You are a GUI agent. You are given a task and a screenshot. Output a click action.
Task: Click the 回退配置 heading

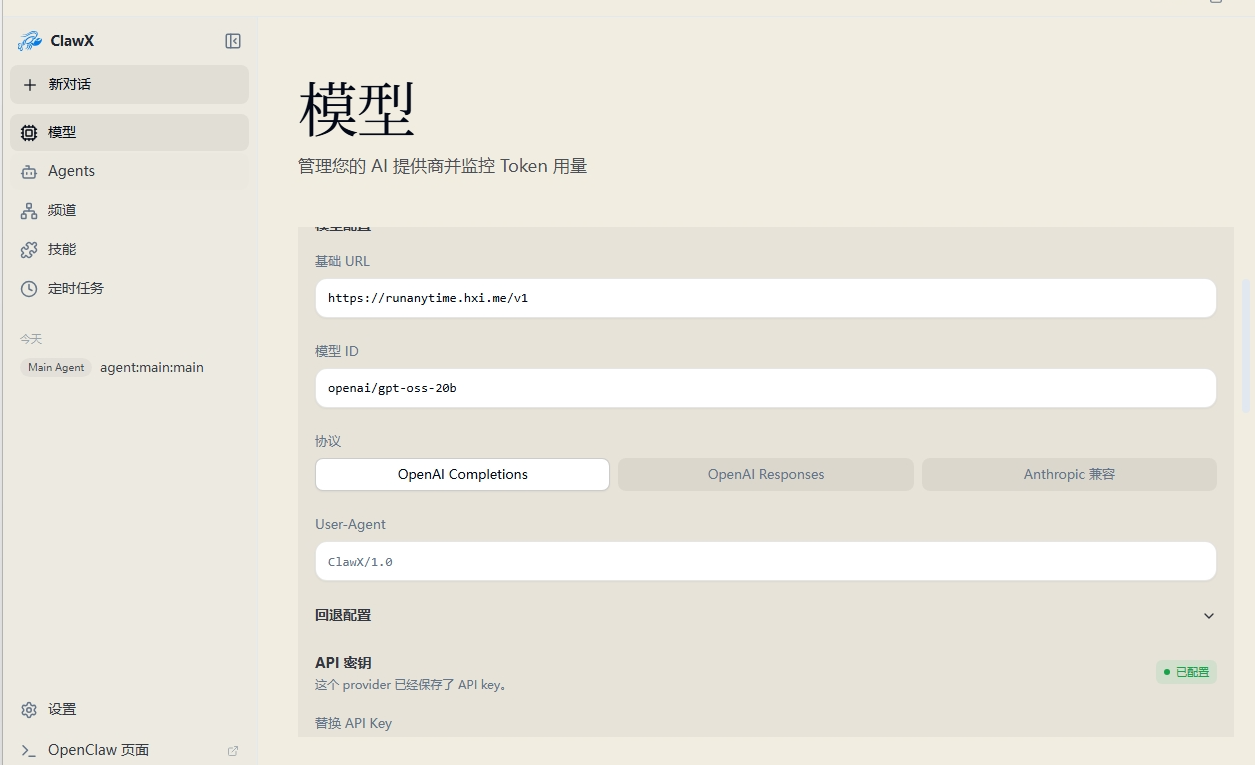[343, 615]
